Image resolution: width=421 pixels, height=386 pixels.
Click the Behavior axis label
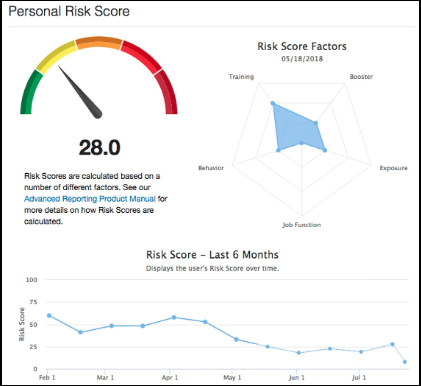click(x=211, y=168)
